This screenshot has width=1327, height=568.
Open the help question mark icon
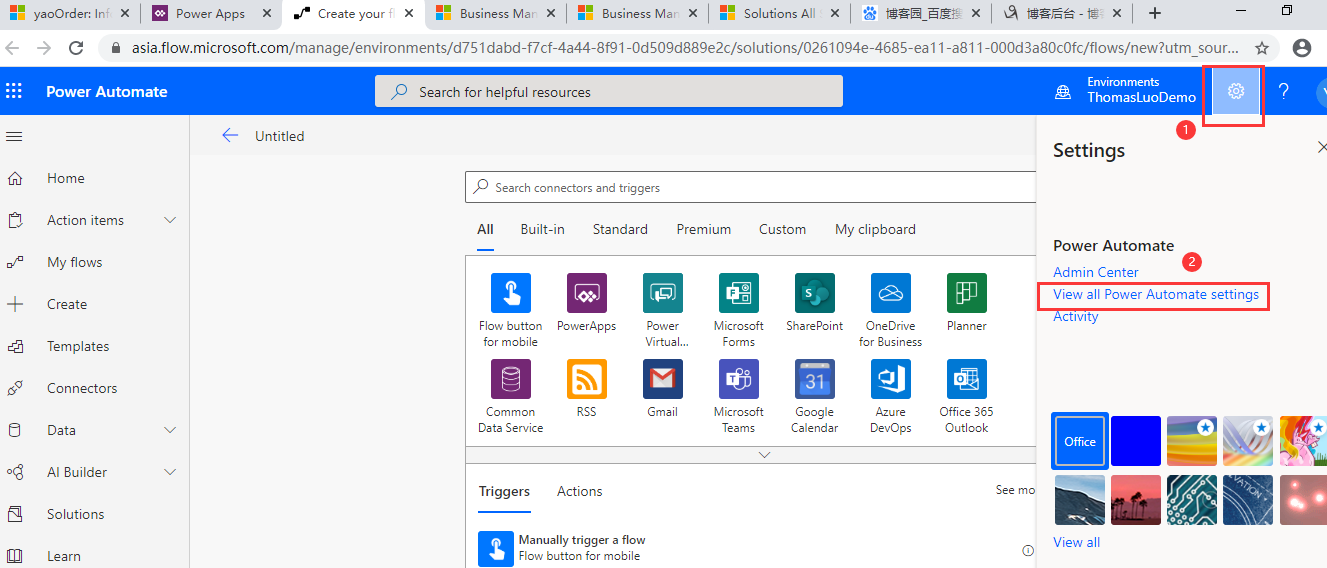coord(1284,91)
